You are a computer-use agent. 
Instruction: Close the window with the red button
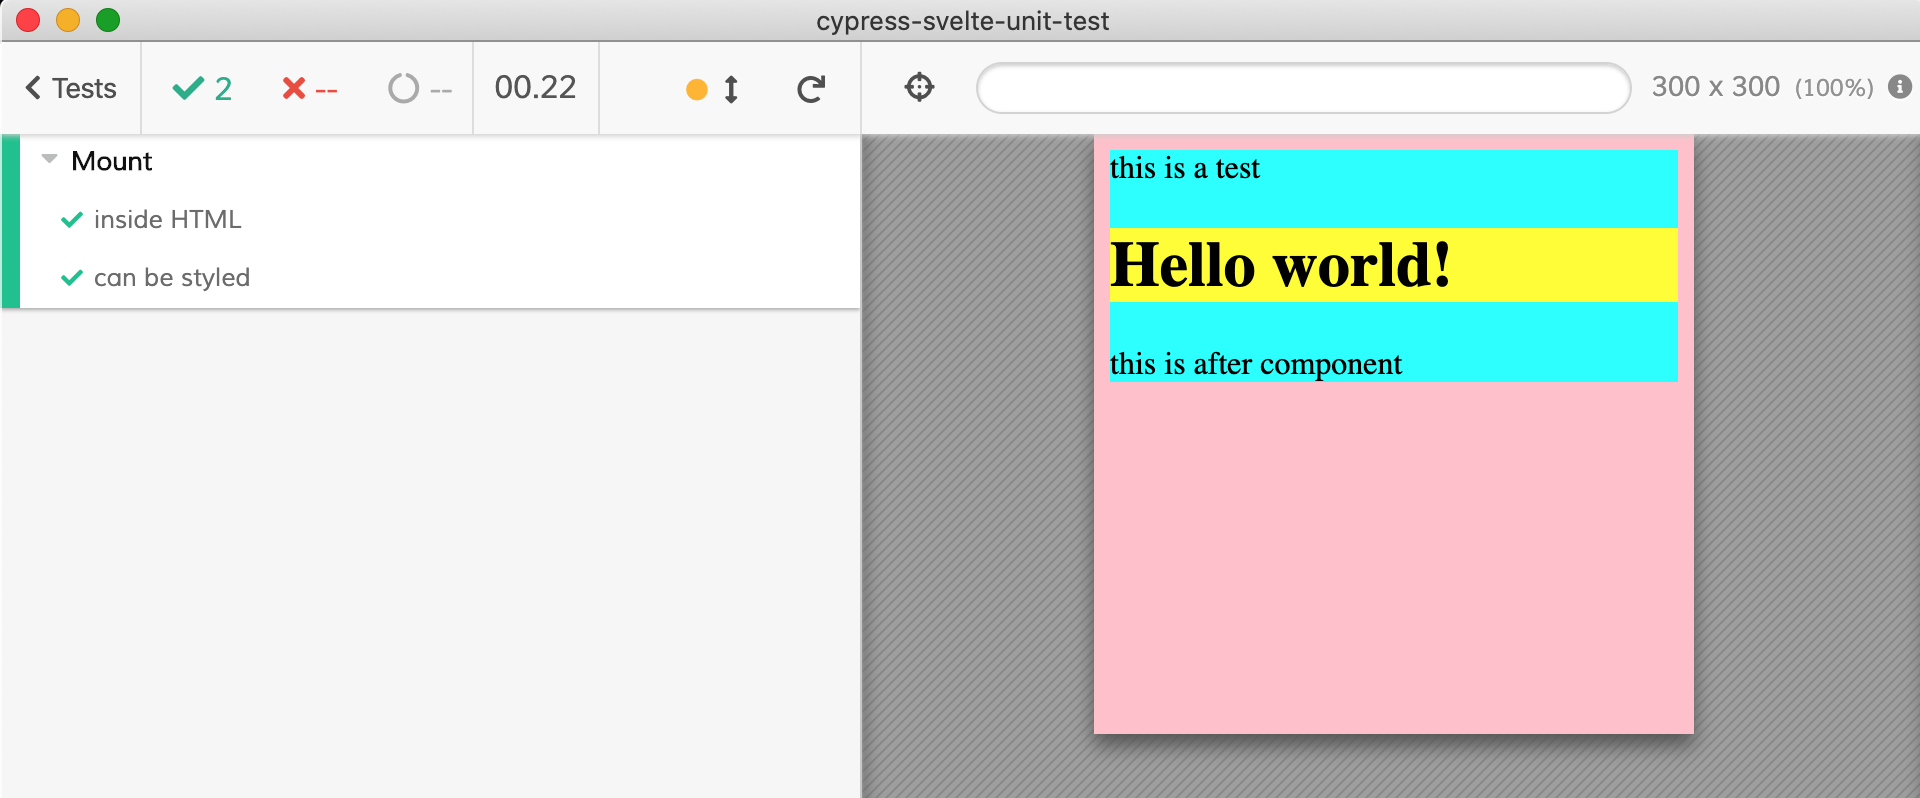click(28, 20)
